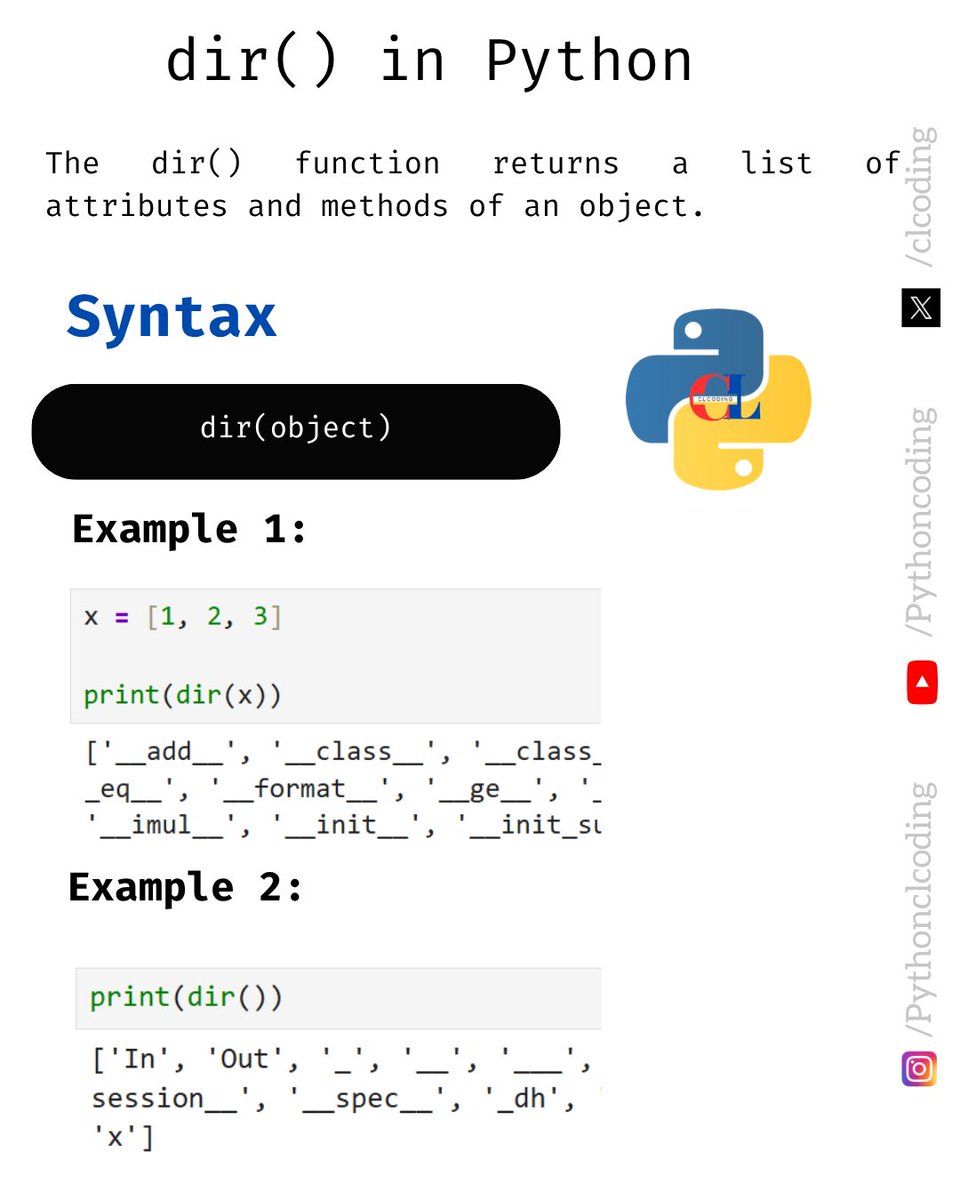The image size is (960, 1200).
Task: Click the output line starting "_eq__', '__format__'"
Action: click(343, 790)
